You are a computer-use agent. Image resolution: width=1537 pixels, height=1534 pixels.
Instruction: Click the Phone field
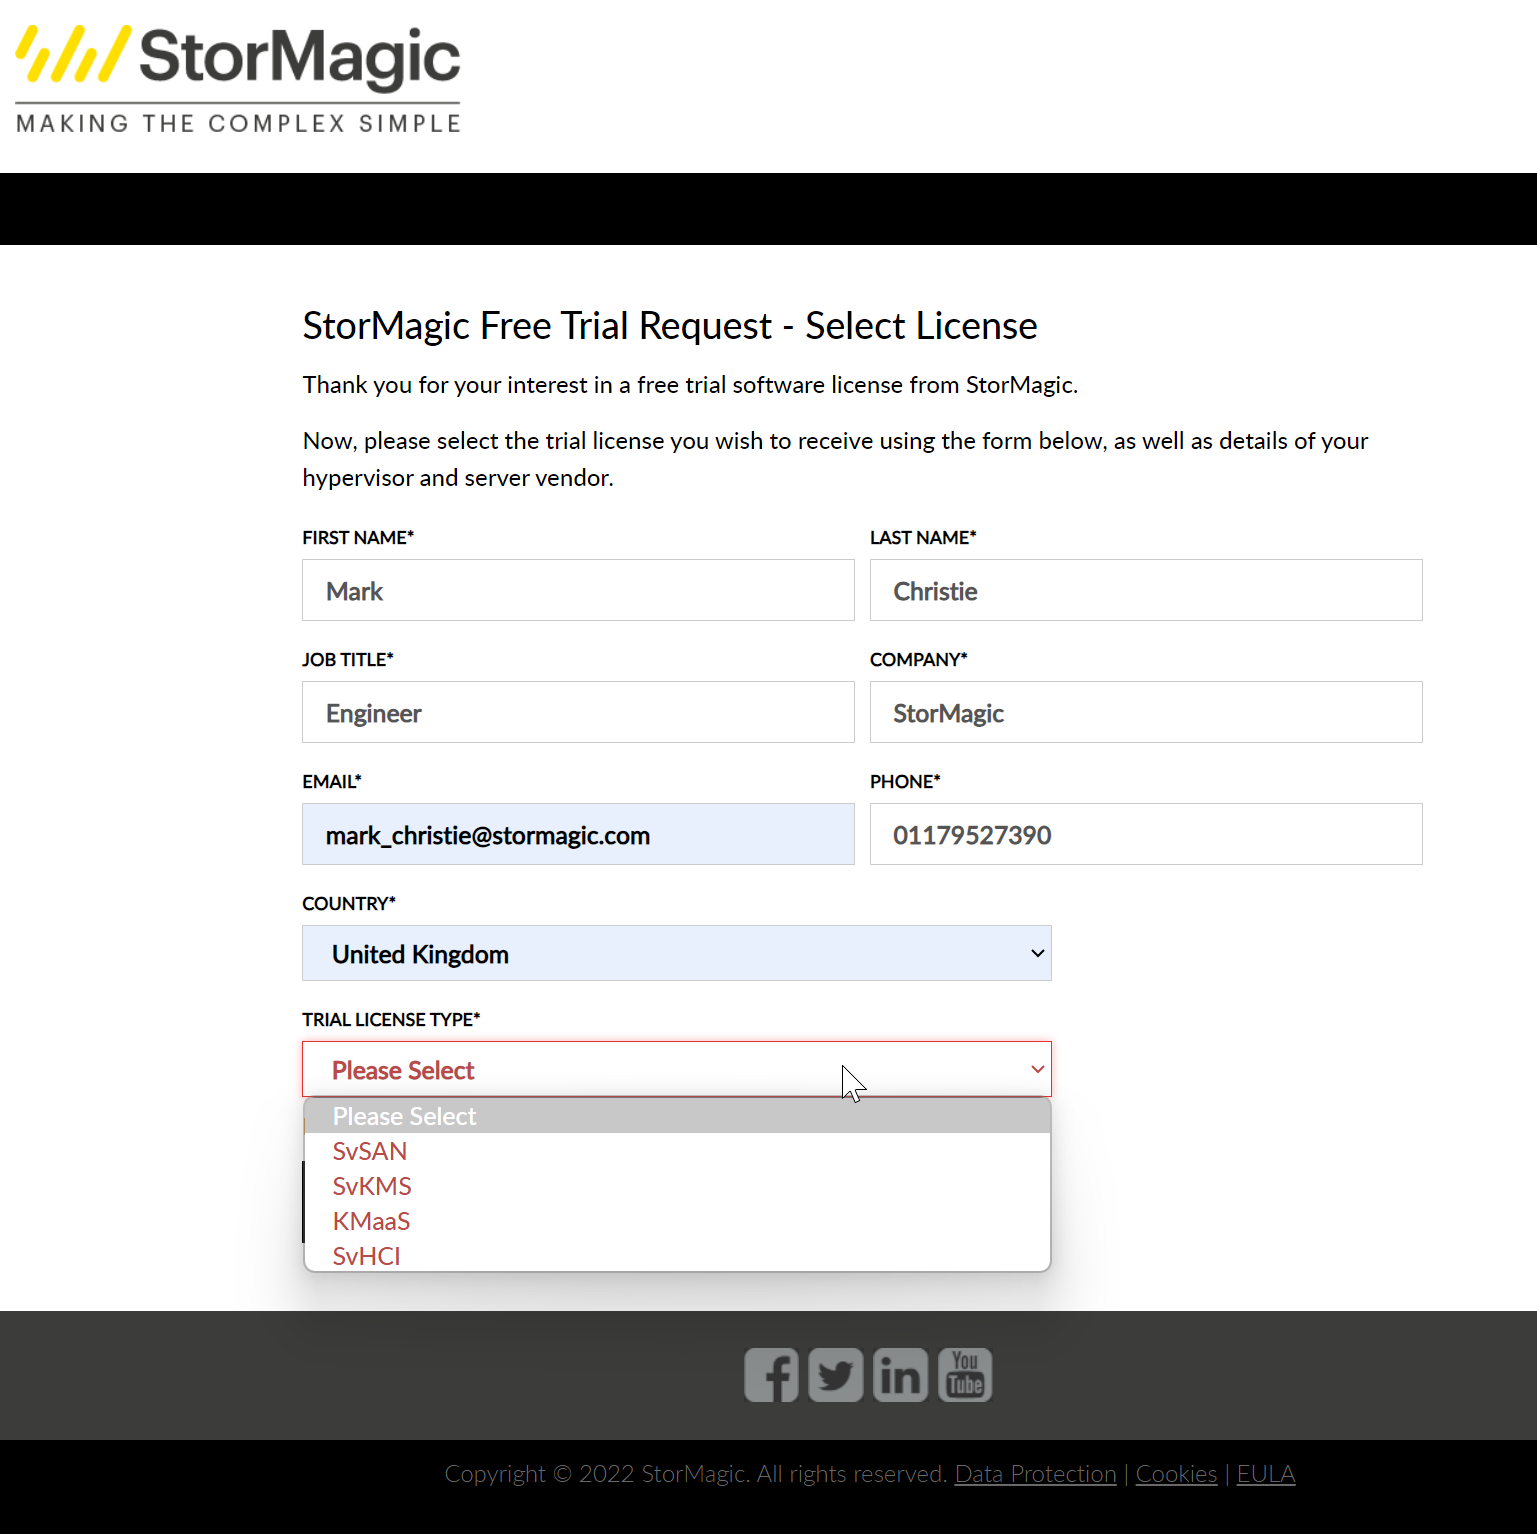coord(1146,834)
